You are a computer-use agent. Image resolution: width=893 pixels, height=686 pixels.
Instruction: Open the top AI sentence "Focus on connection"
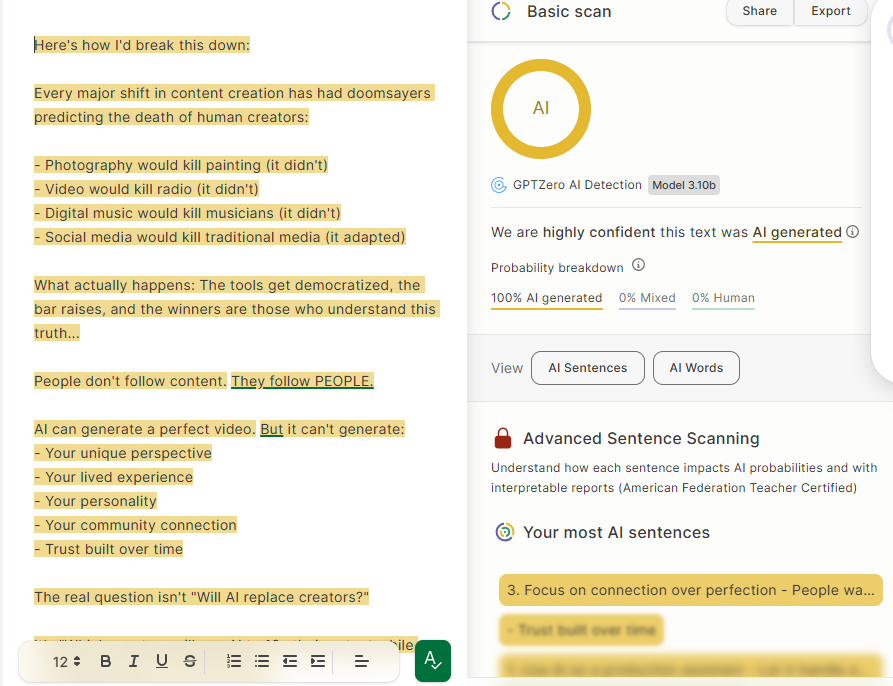pos(691,590)
